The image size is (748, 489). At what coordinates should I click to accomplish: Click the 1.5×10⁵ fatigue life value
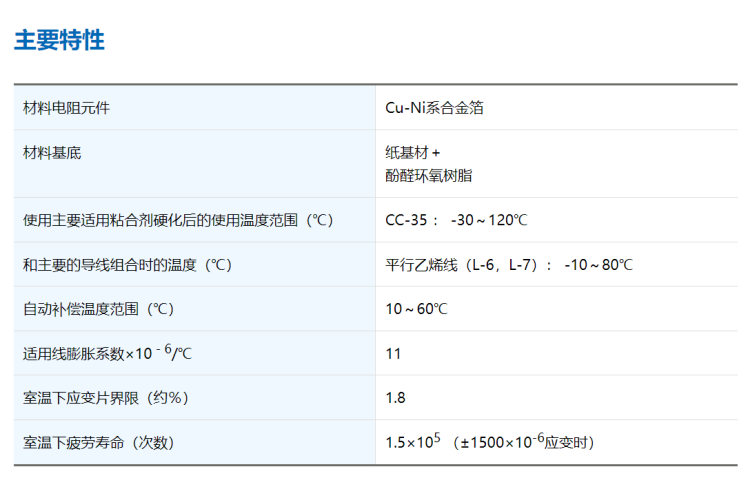[x=413, y=441]
